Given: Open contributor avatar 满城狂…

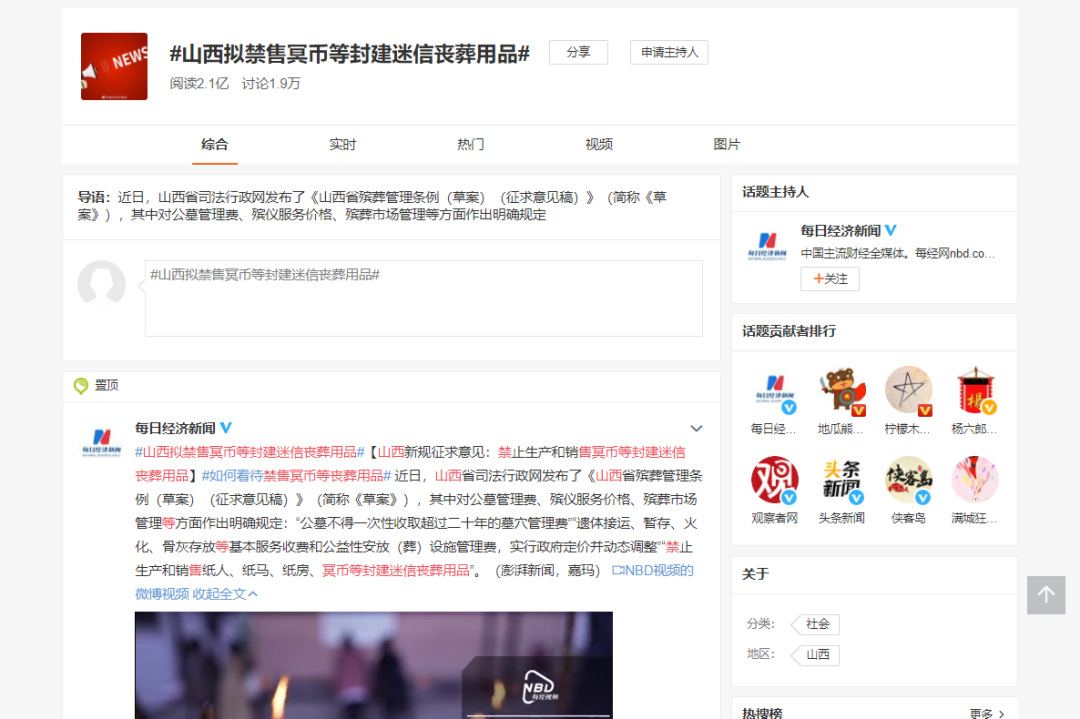Looking at the screenshot, I should point(975,479).
